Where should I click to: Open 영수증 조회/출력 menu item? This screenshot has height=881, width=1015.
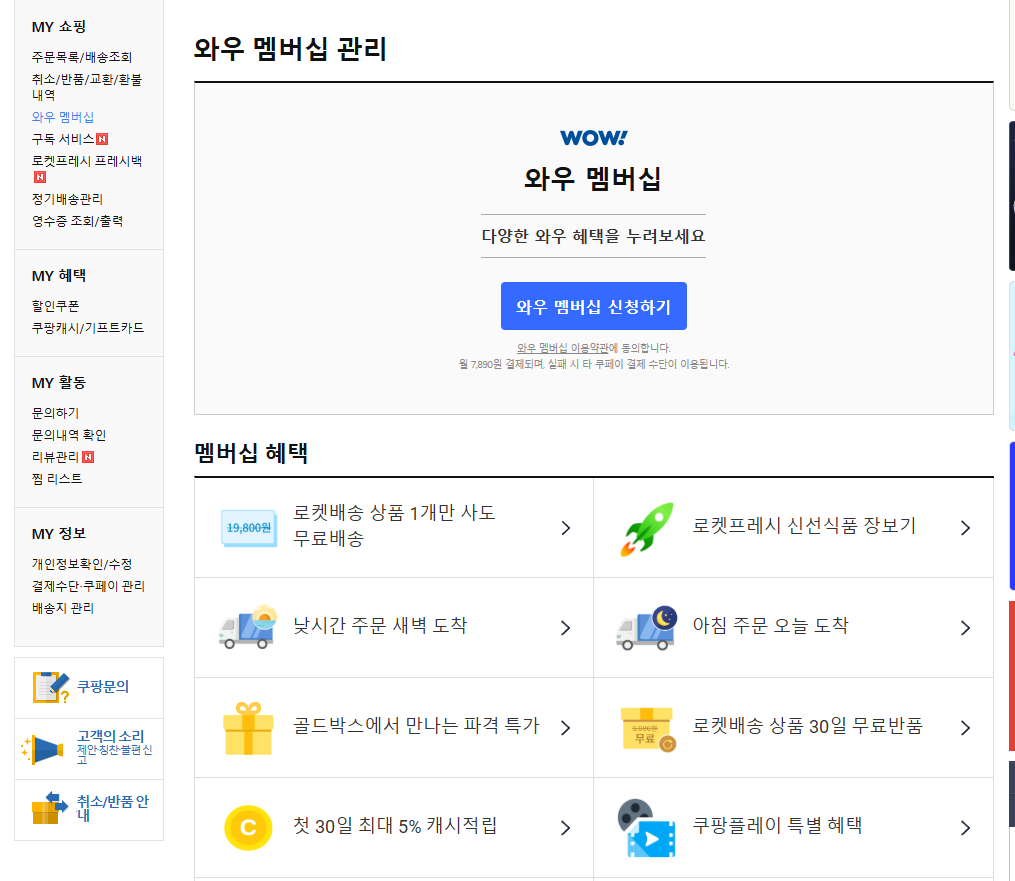[x=77, y=221]
